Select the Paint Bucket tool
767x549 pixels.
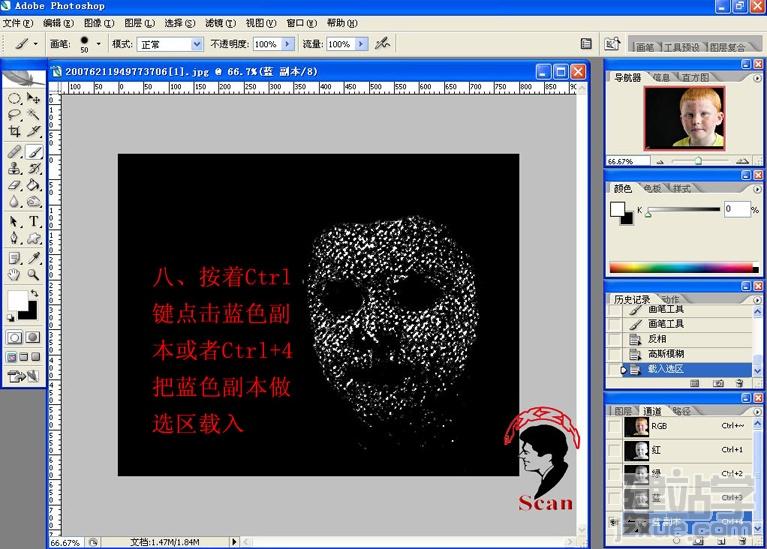pyautogui.click(x=33, y=185)
